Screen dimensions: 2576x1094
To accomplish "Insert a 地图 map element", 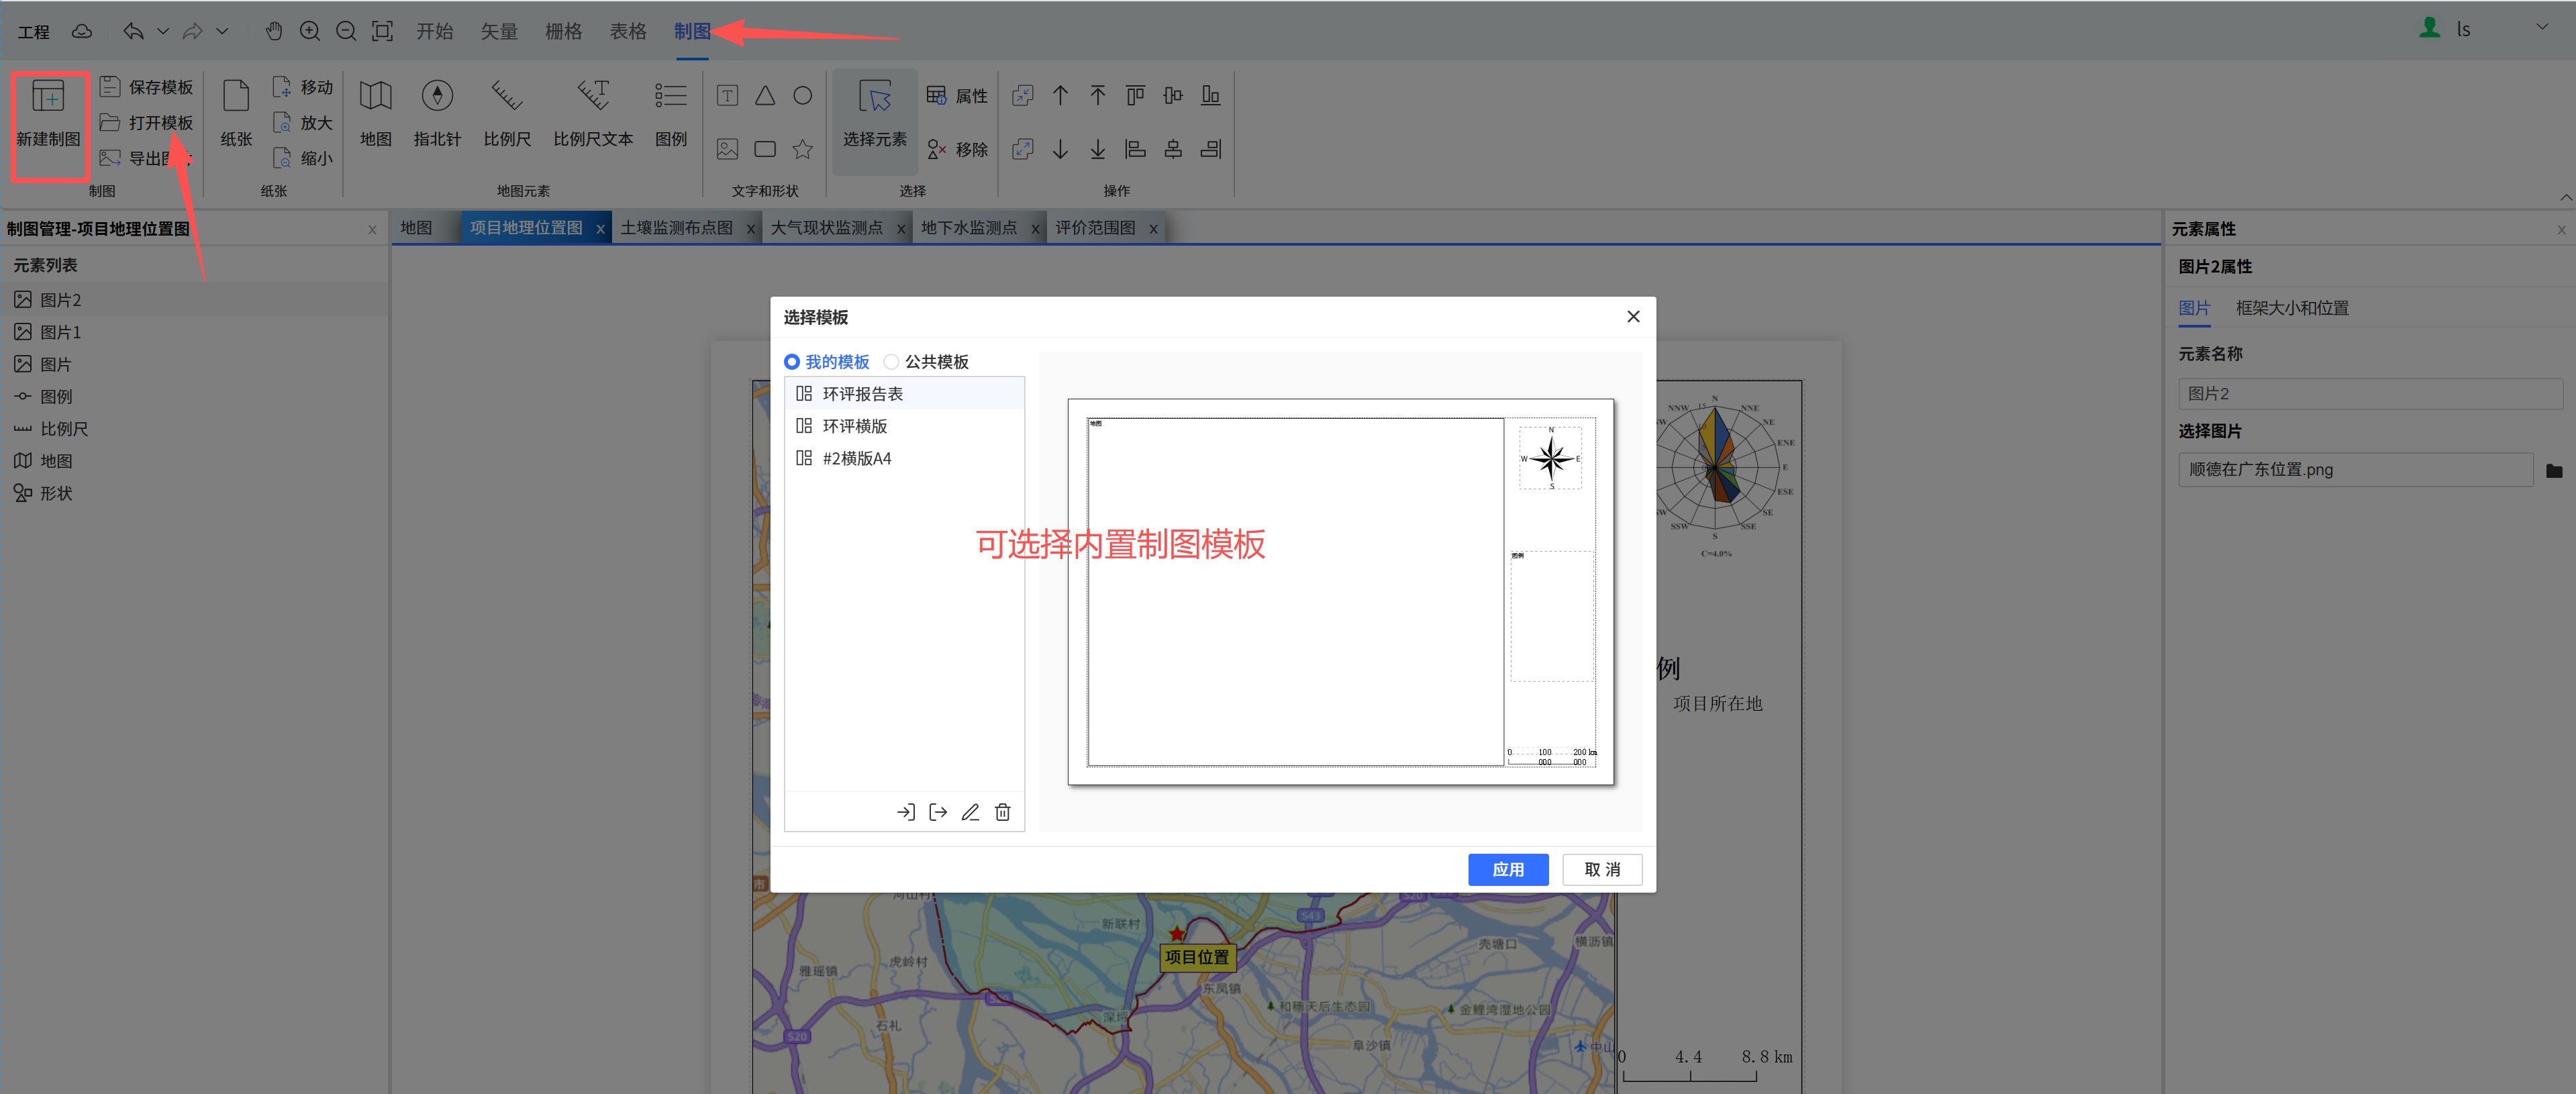I will tap(376, 113).
